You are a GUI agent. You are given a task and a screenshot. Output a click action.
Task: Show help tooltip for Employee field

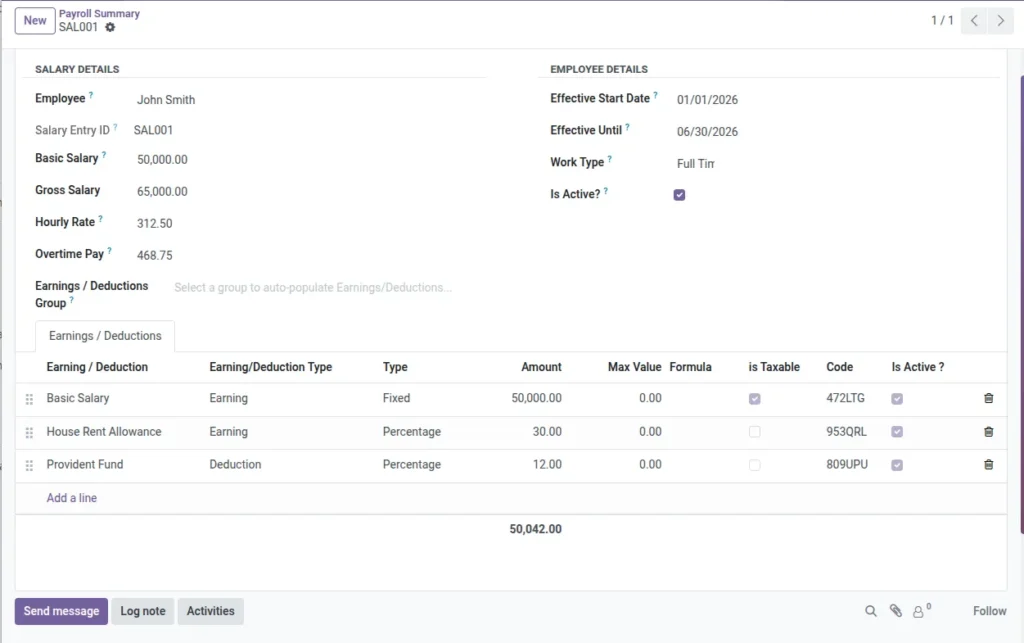[x=91, y=95]
